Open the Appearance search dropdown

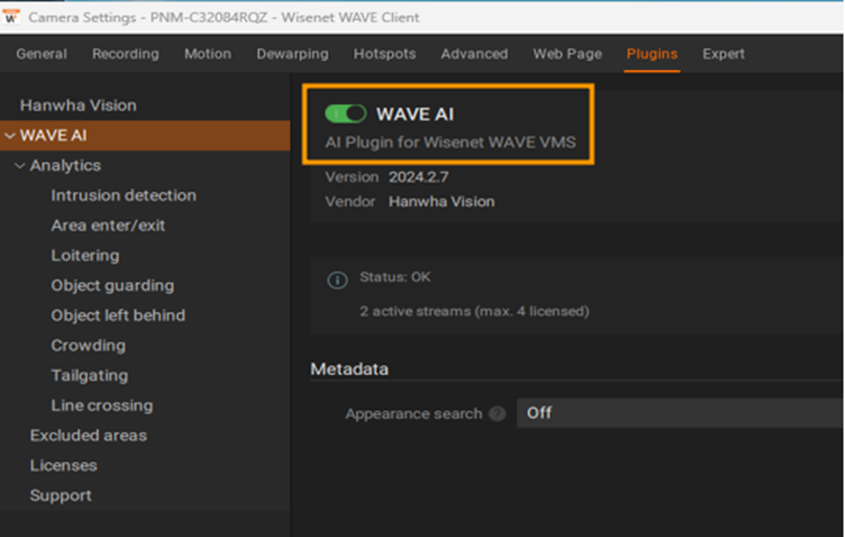[680, 413]
